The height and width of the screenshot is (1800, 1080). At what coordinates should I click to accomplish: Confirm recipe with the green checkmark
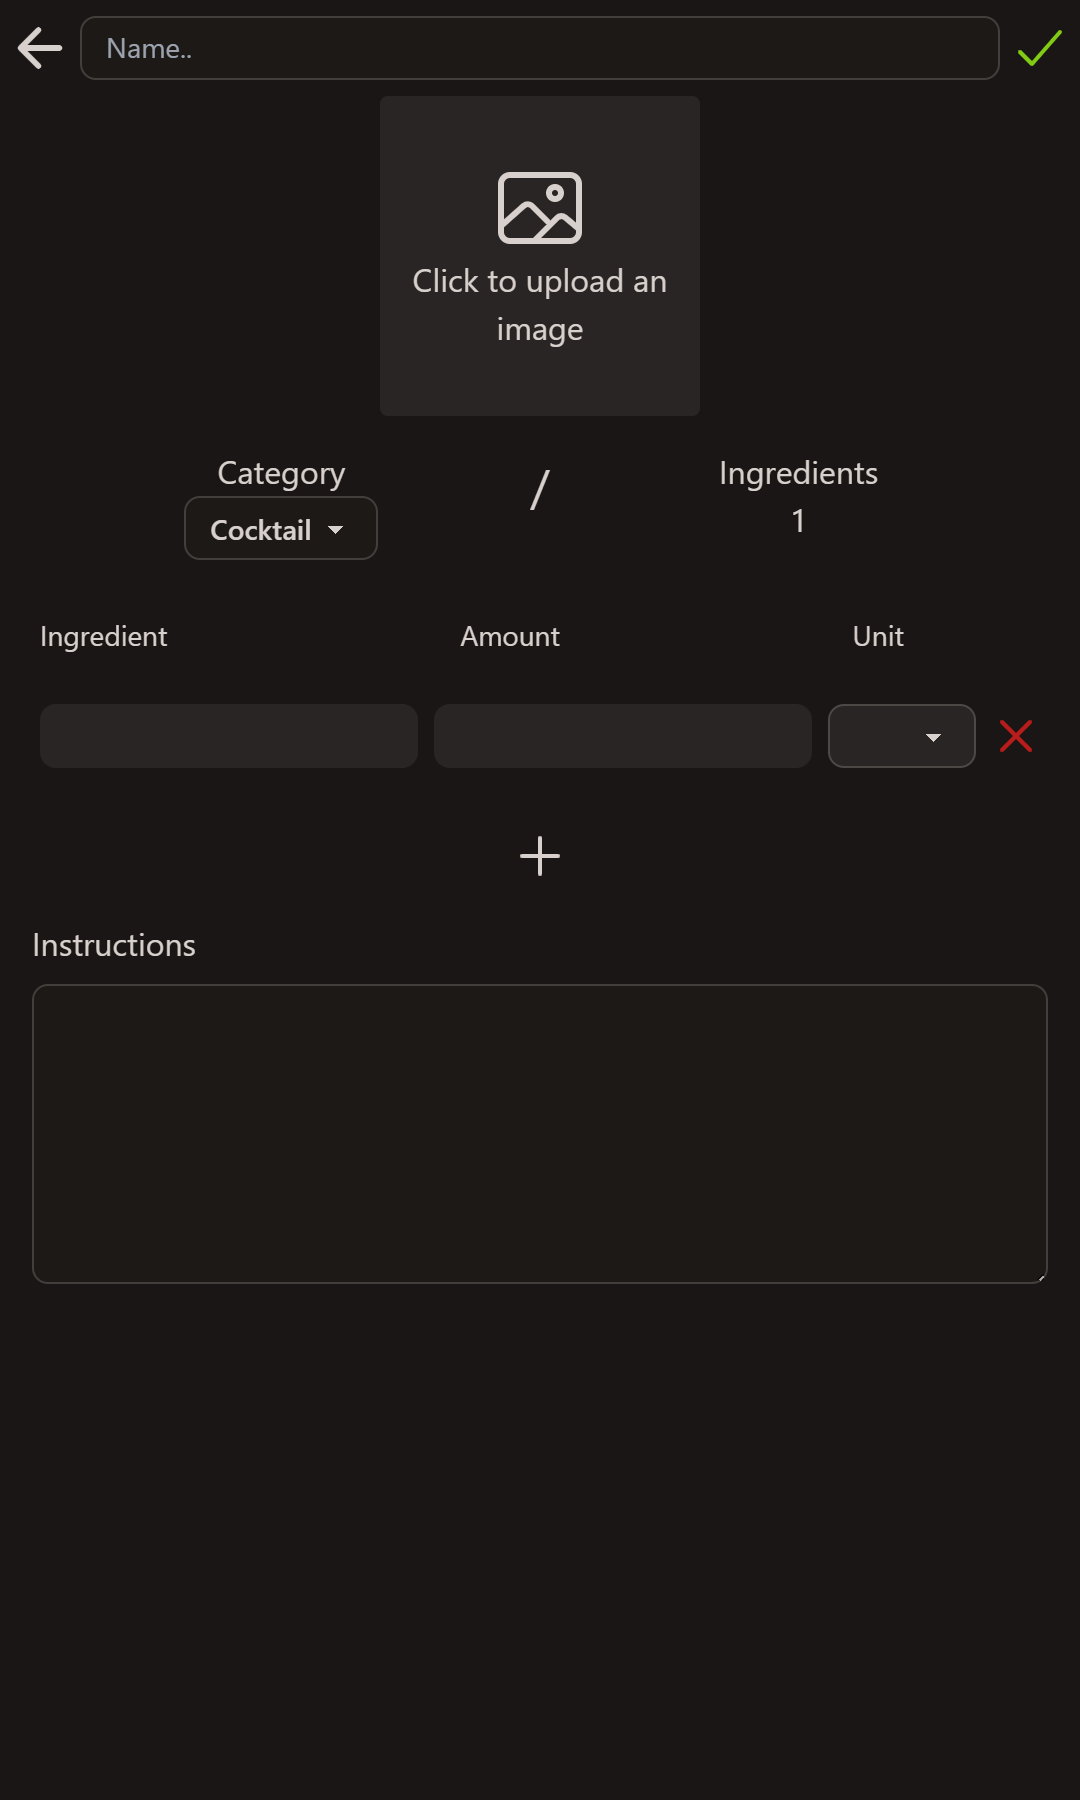pyautogui.click(x=1039, y=48)
